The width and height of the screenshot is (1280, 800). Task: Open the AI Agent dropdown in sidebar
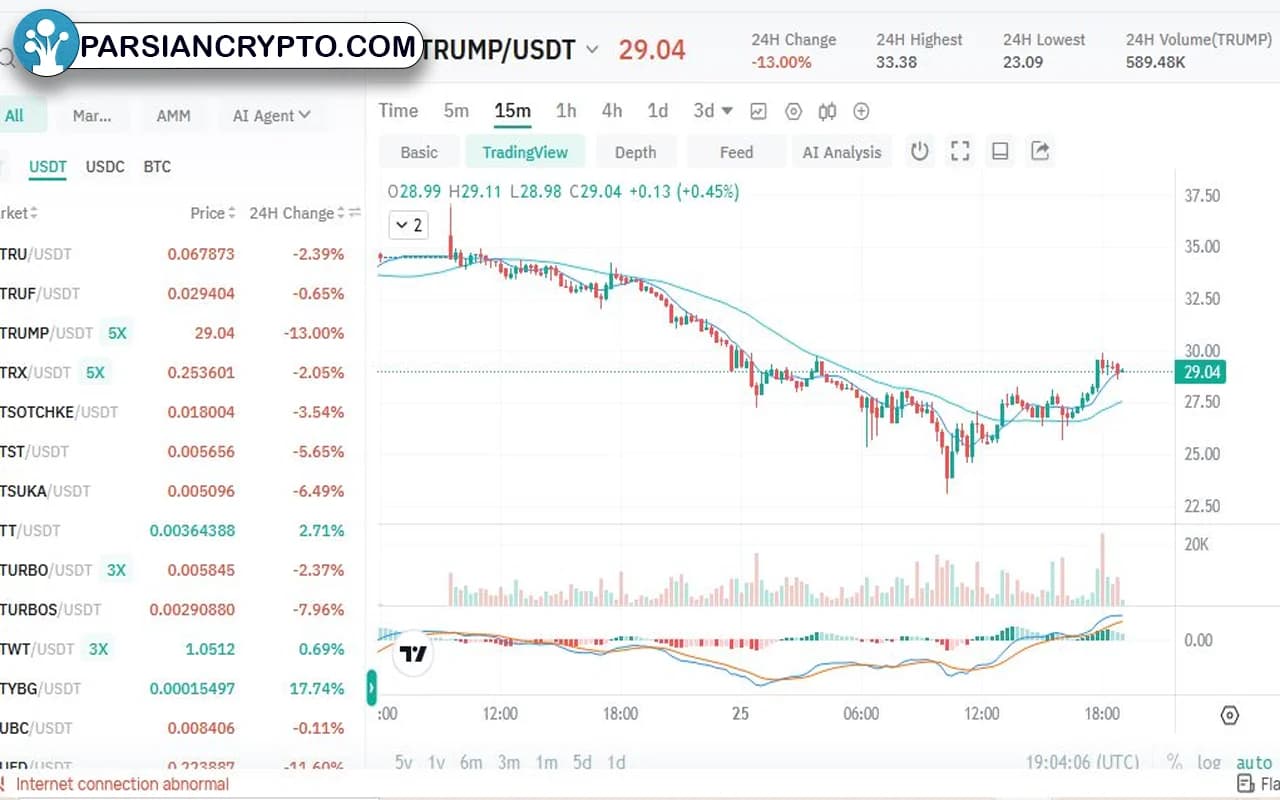pos(271,115)
